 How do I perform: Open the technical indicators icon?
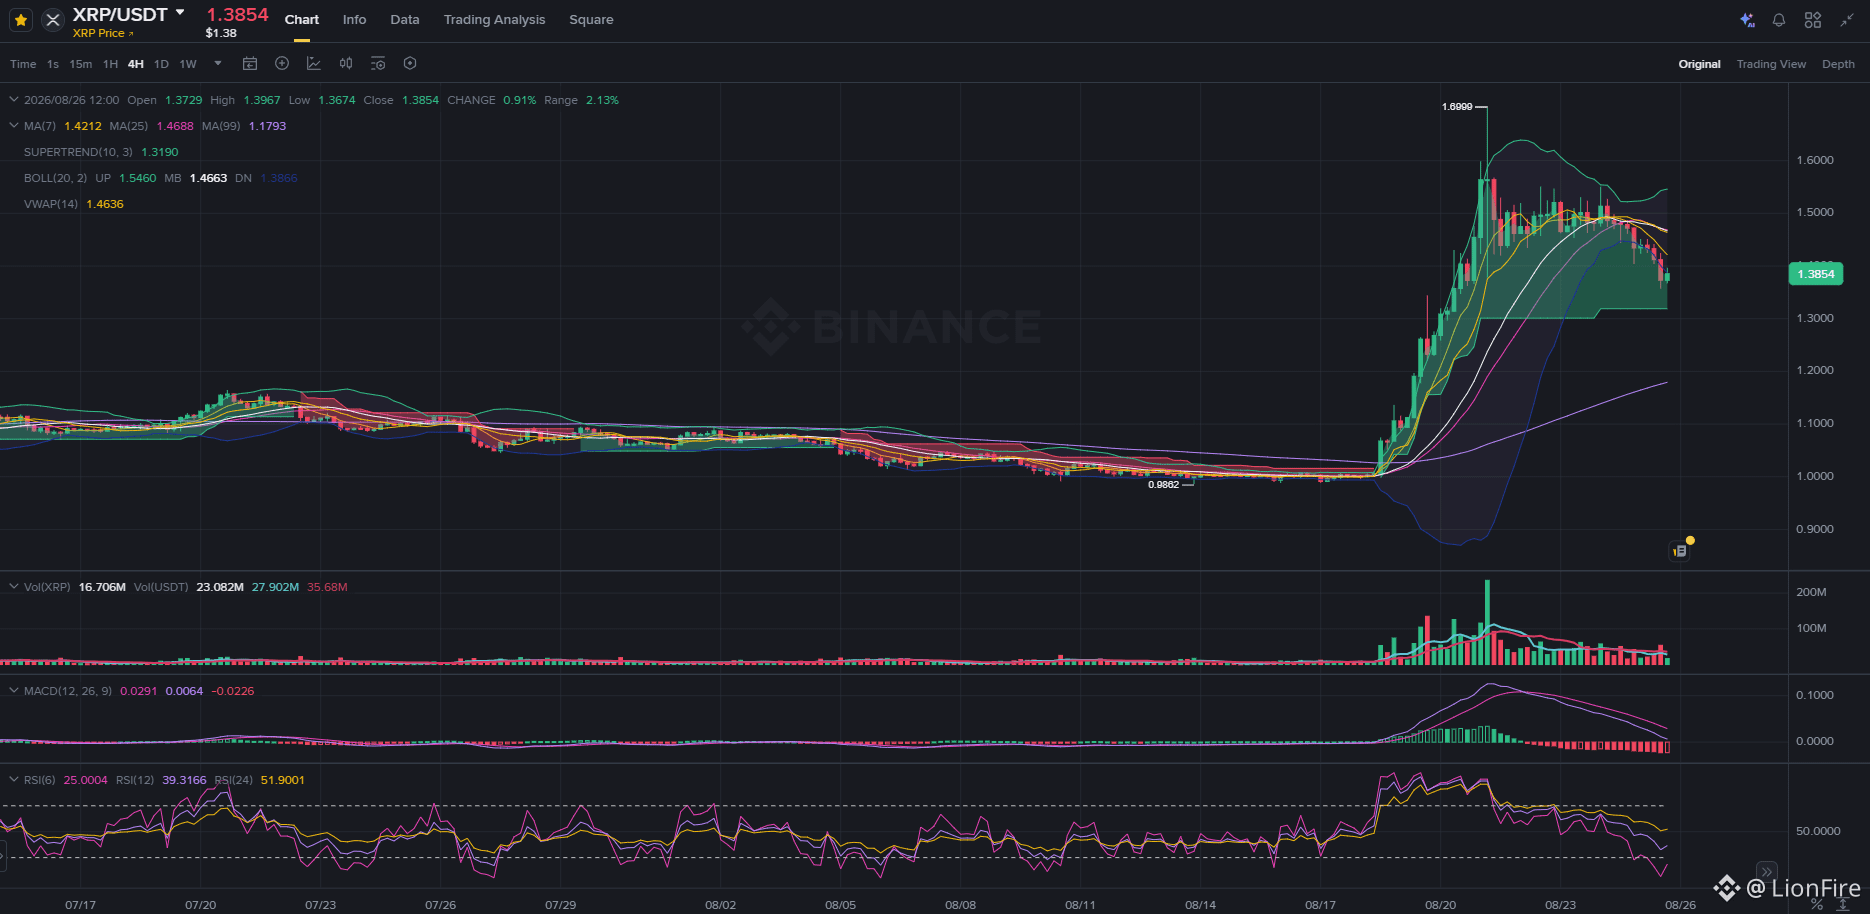pyautogui.click(x=314, y=63)
